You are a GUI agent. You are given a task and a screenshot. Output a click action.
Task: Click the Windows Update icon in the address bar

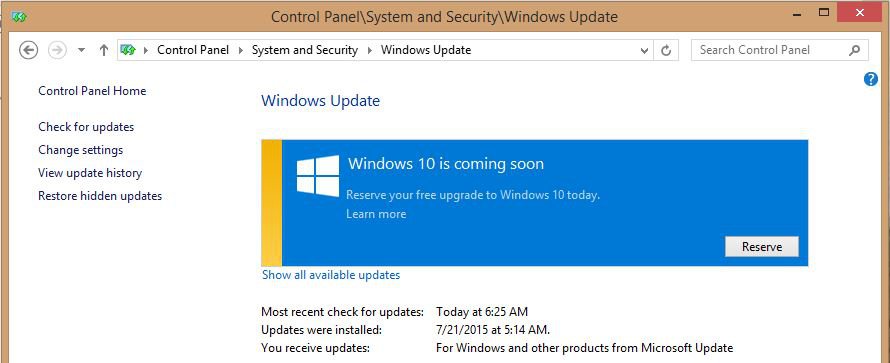tap(128, 50)
